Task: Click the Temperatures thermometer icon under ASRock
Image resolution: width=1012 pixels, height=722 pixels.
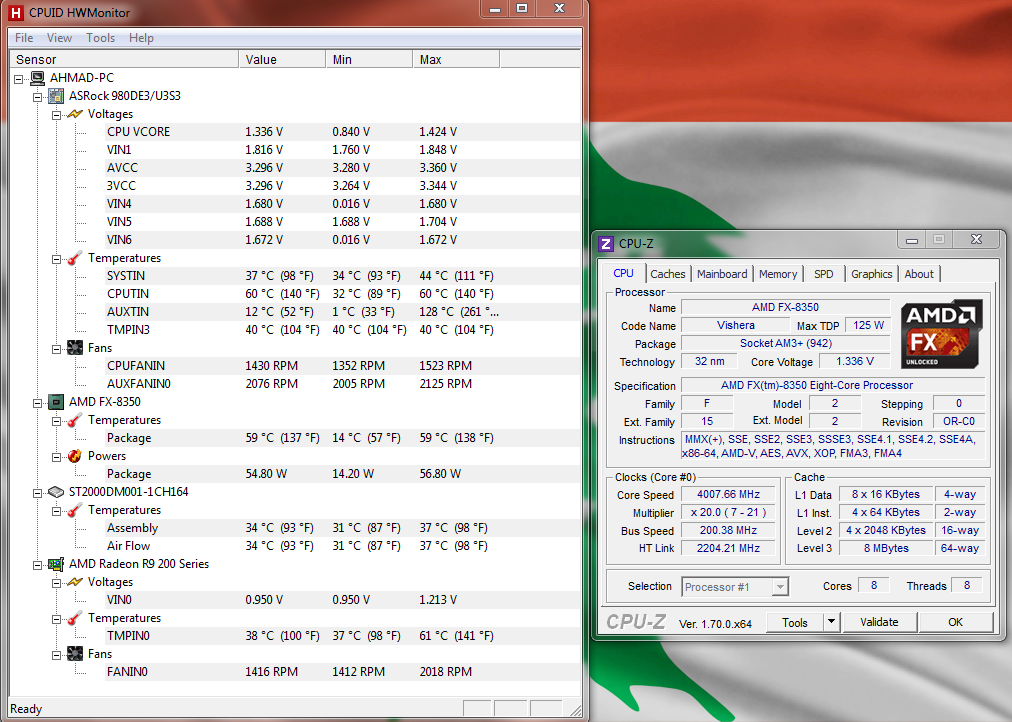Action: click(x=75, y=258)
